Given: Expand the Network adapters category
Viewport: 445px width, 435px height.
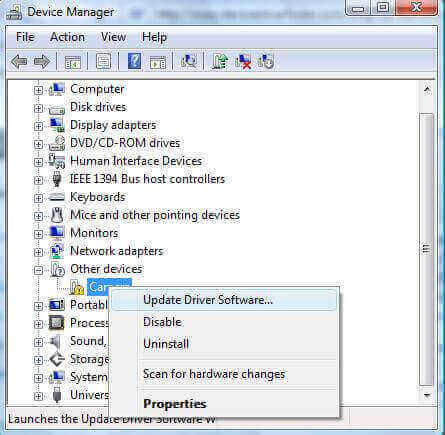Looking at the screenshot, I should tap(38, 252).
